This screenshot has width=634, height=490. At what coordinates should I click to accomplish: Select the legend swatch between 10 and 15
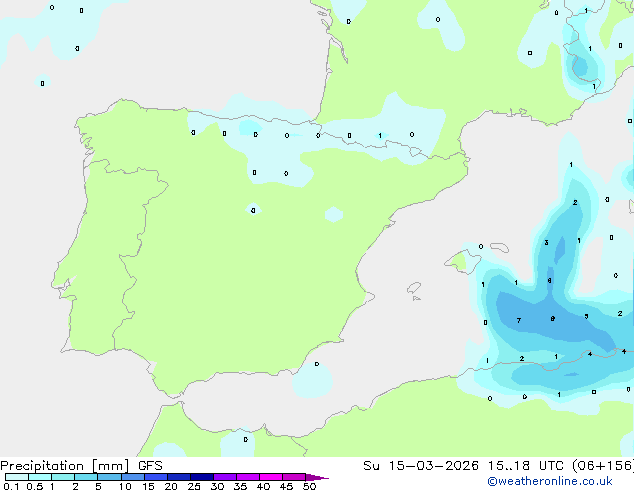(x=132, y=477)
